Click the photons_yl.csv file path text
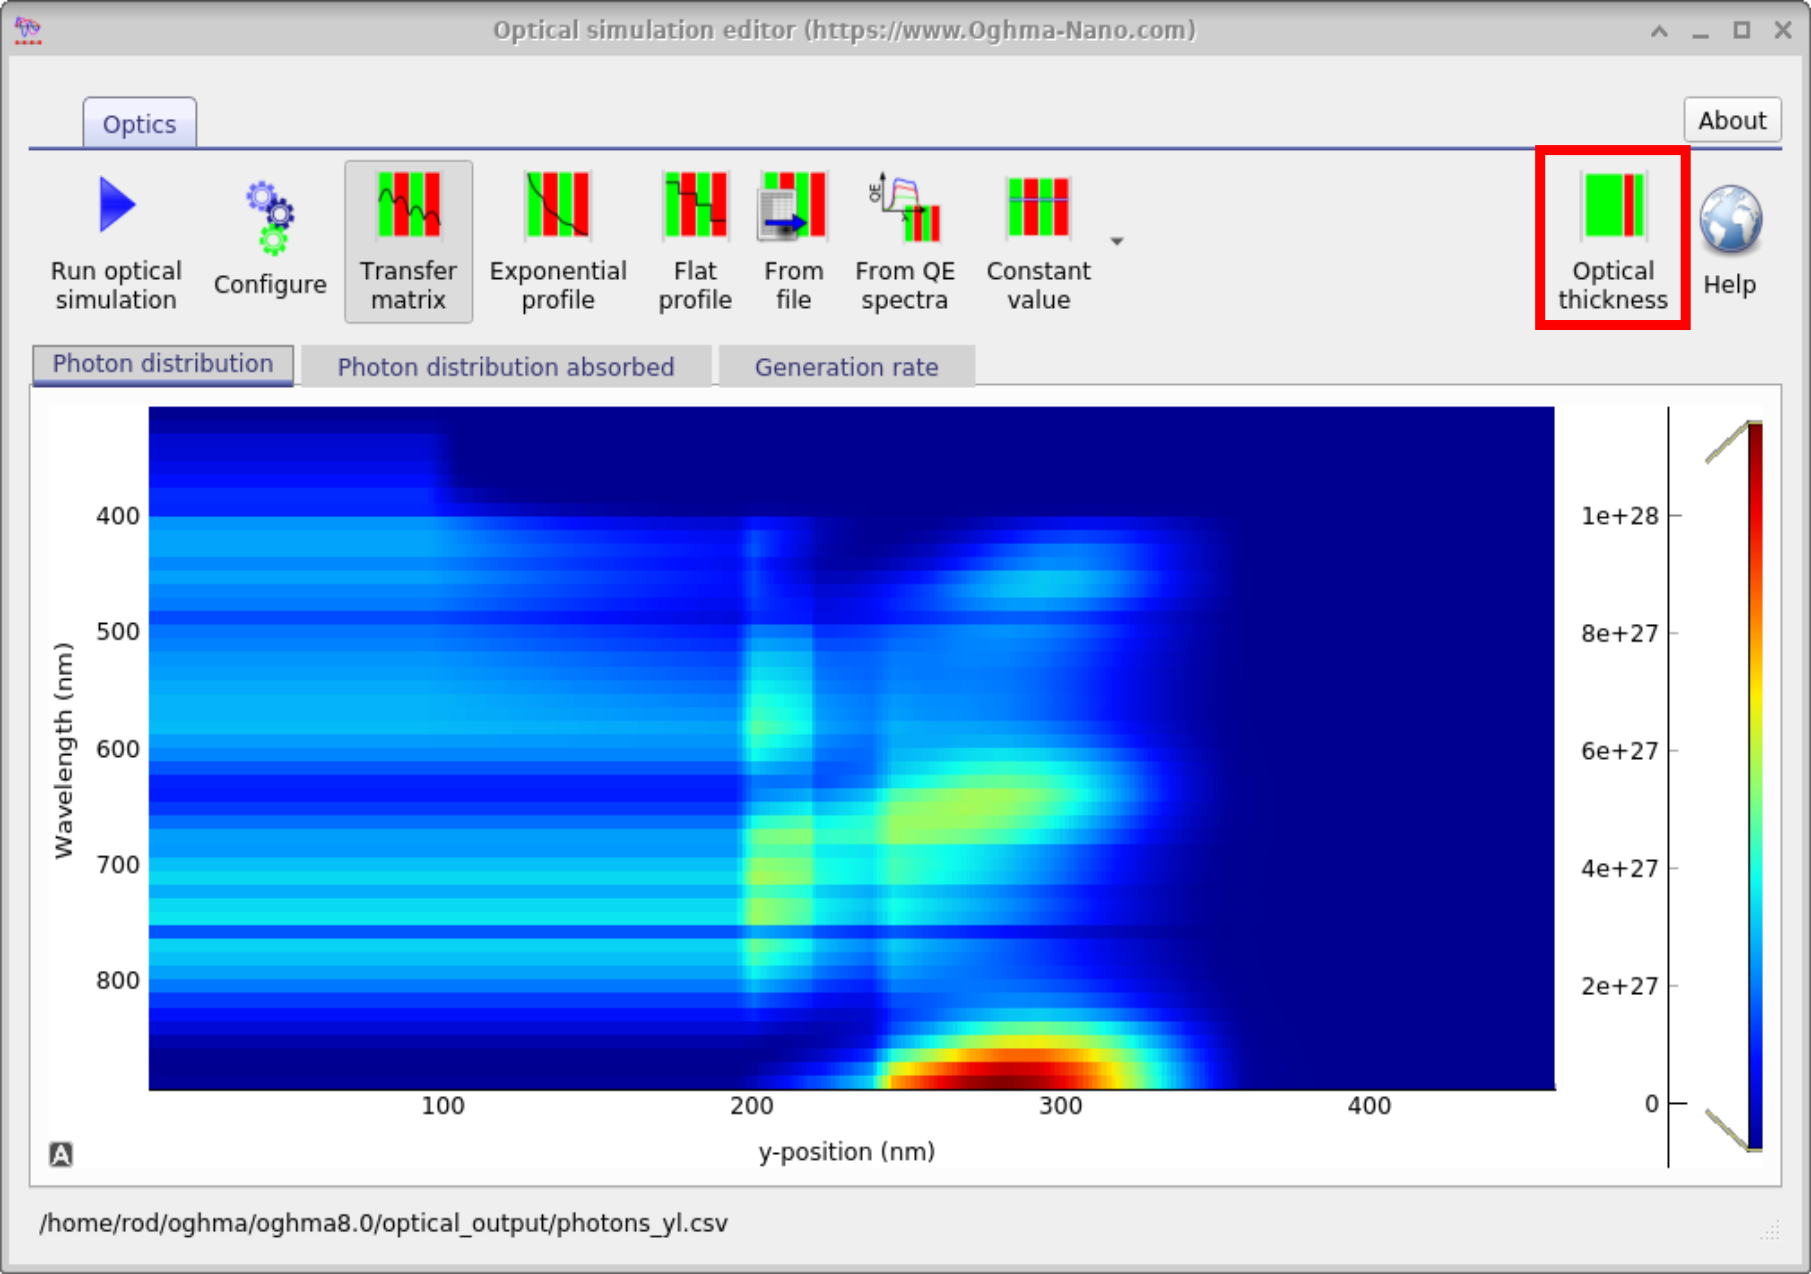The image size is (1811, 1274). click(x=383, y=1222)
